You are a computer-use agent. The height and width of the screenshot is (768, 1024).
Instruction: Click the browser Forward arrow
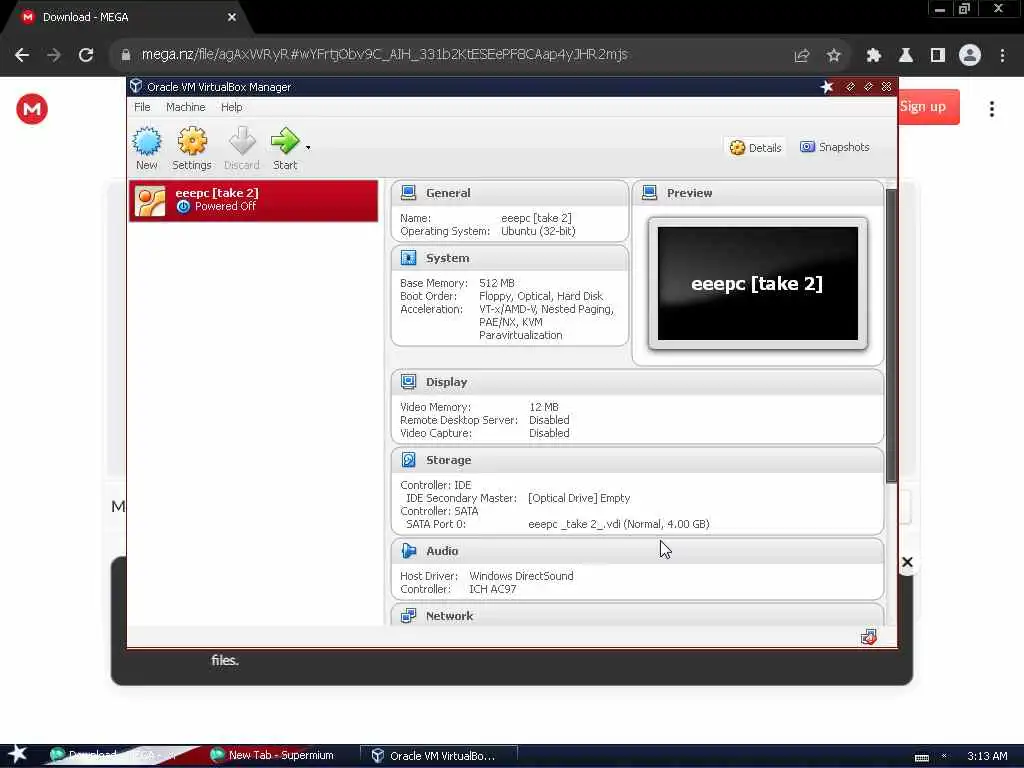54,55
